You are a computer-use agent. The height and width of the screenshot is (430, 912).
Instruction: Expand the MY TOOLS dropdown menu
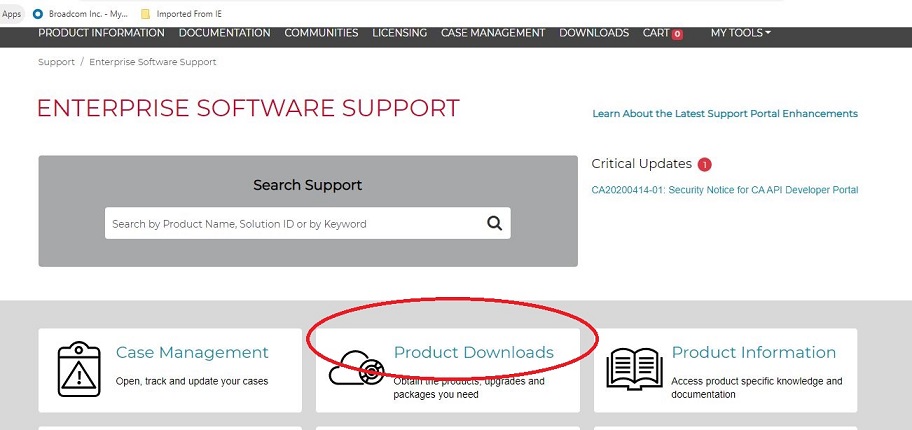pos(740,33)
